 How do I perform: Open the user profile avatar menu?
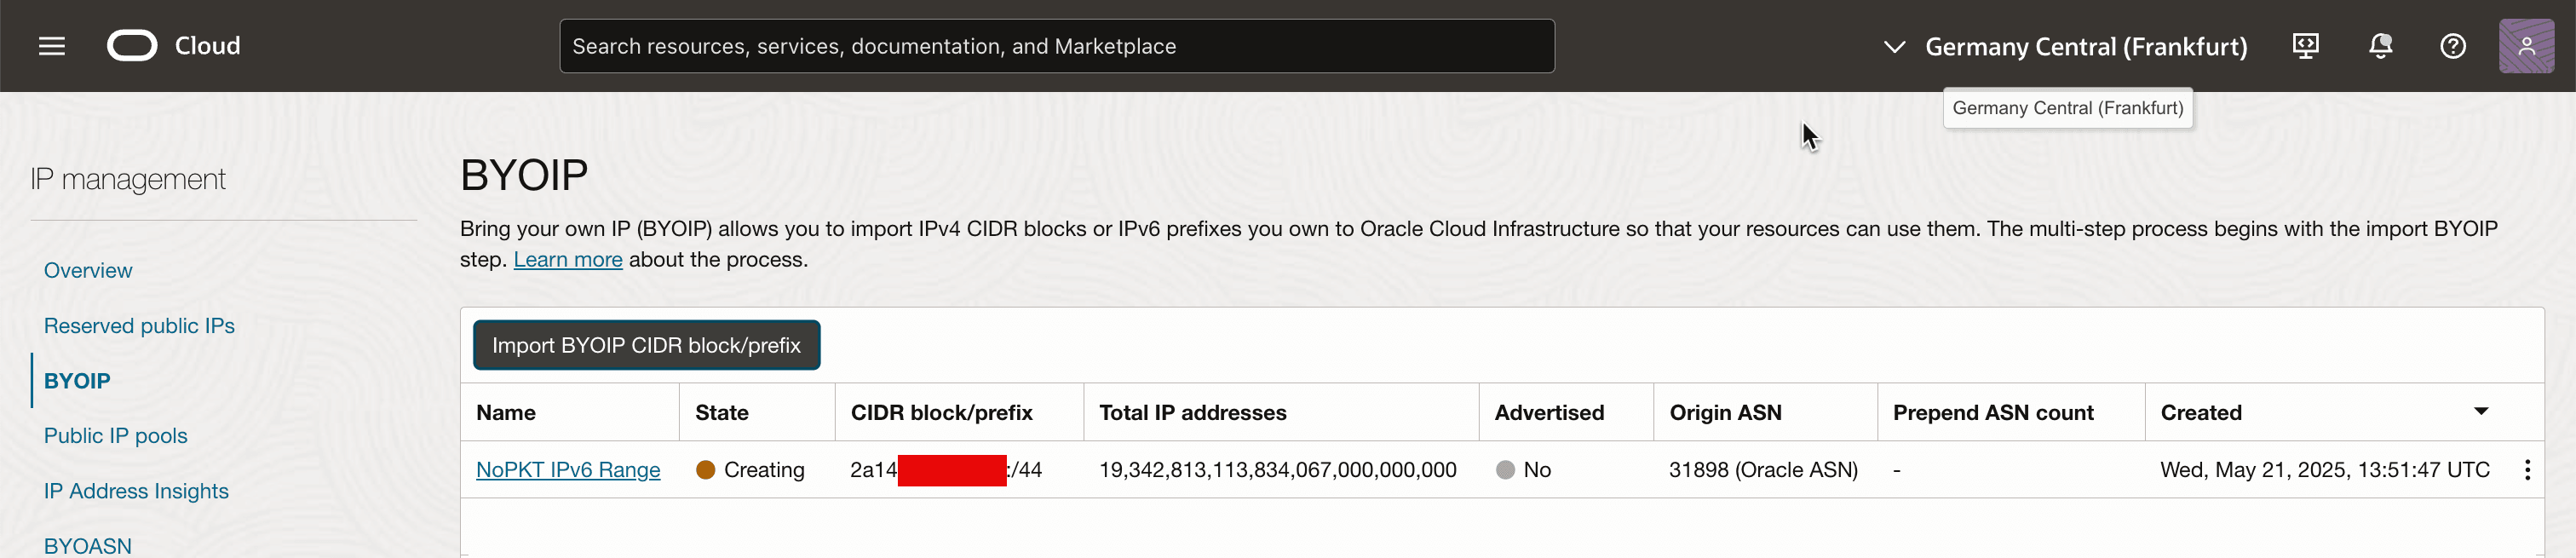(x=2526, y=46)
